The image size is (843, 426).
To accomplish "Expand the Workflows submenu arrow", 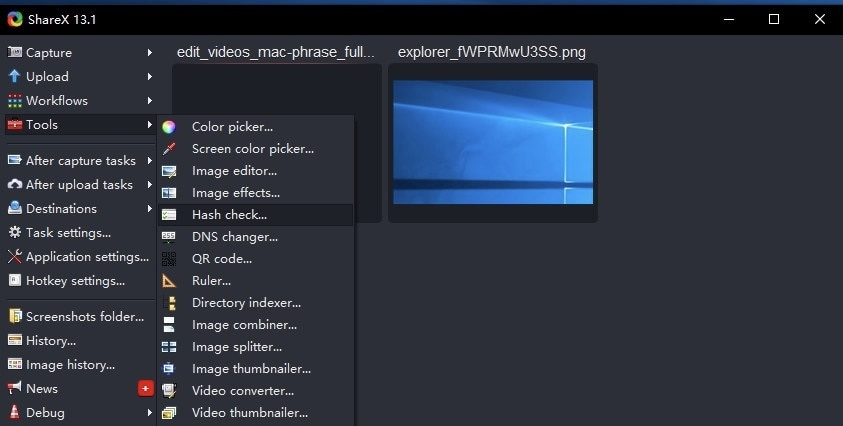I will pos(149,101).
